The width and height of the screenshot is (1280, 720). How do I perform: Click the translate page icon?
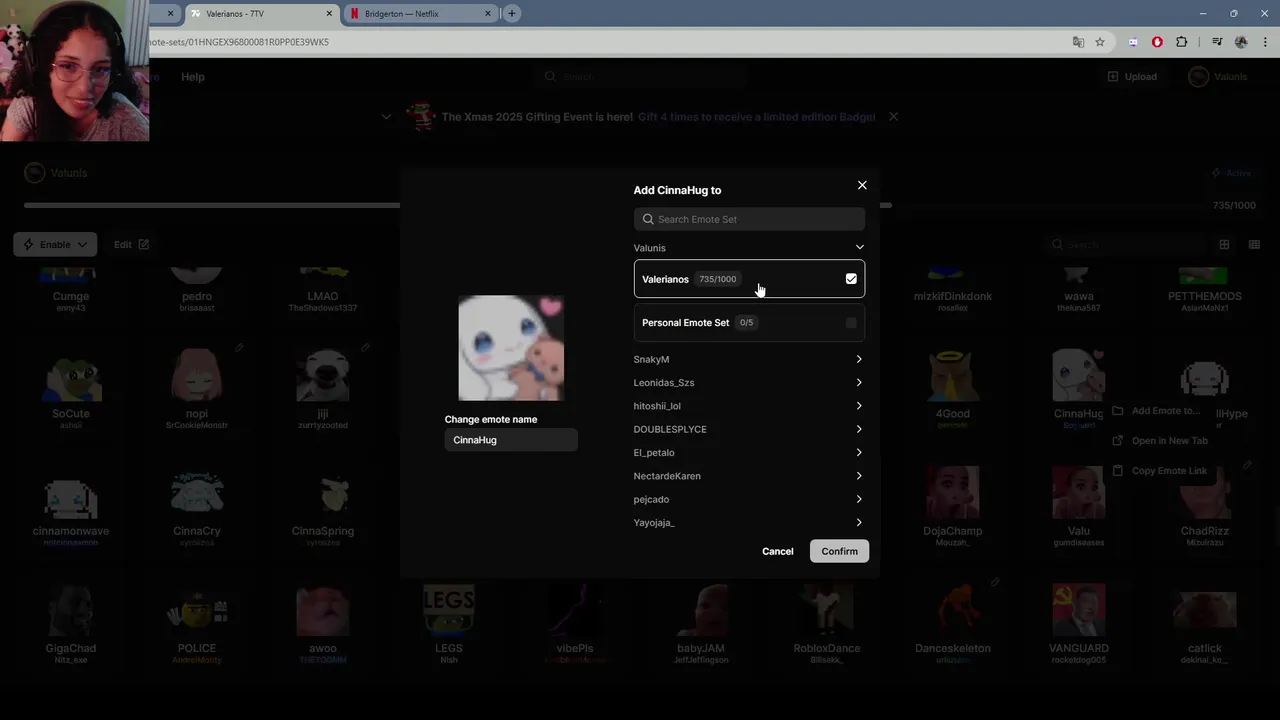(x=1078, y=42)
